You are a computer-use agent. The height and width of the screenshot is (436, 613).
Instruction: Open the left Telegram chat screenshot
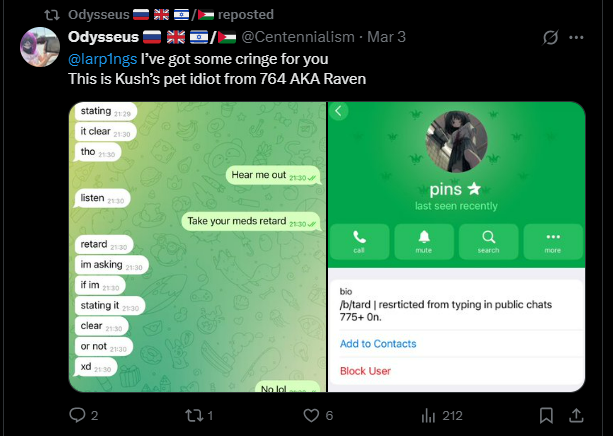(x=197, y=247)
